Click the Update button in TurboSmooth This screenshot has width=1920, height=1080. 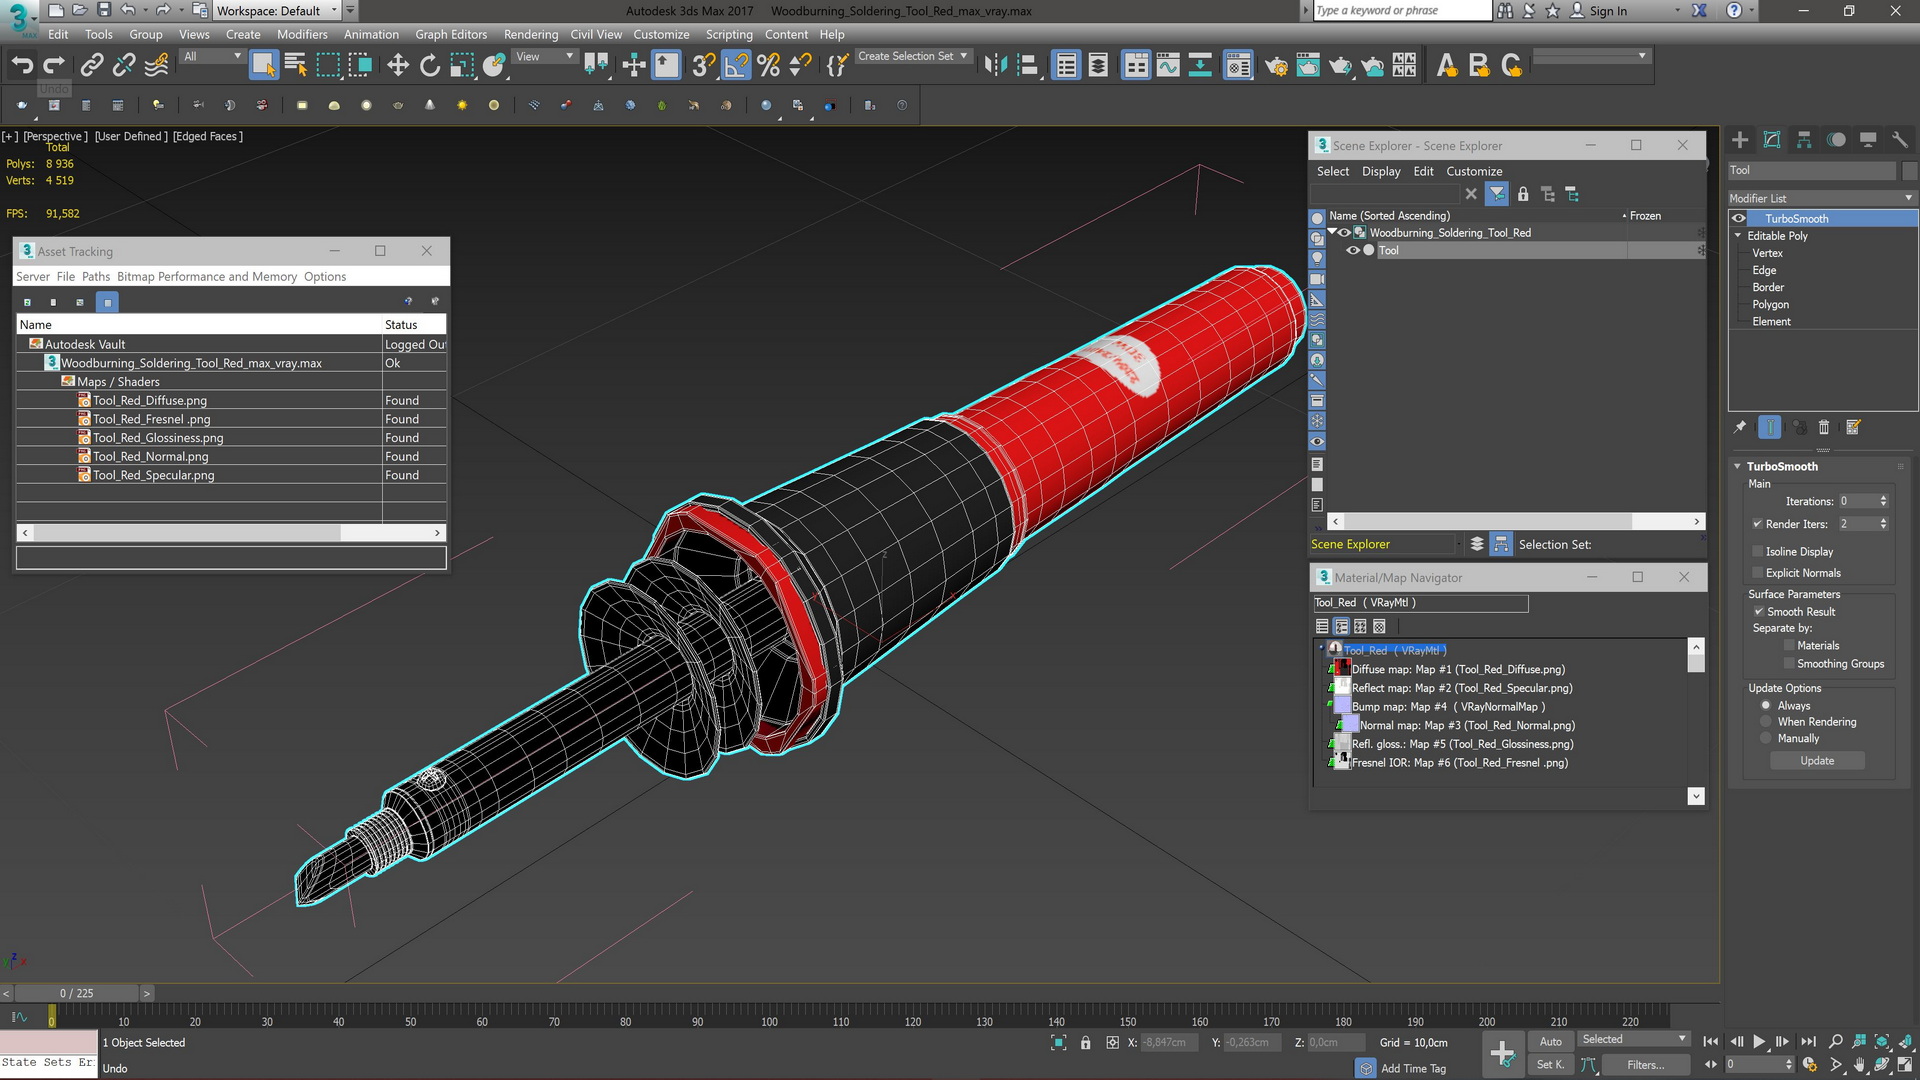(x=1816, y=761)
